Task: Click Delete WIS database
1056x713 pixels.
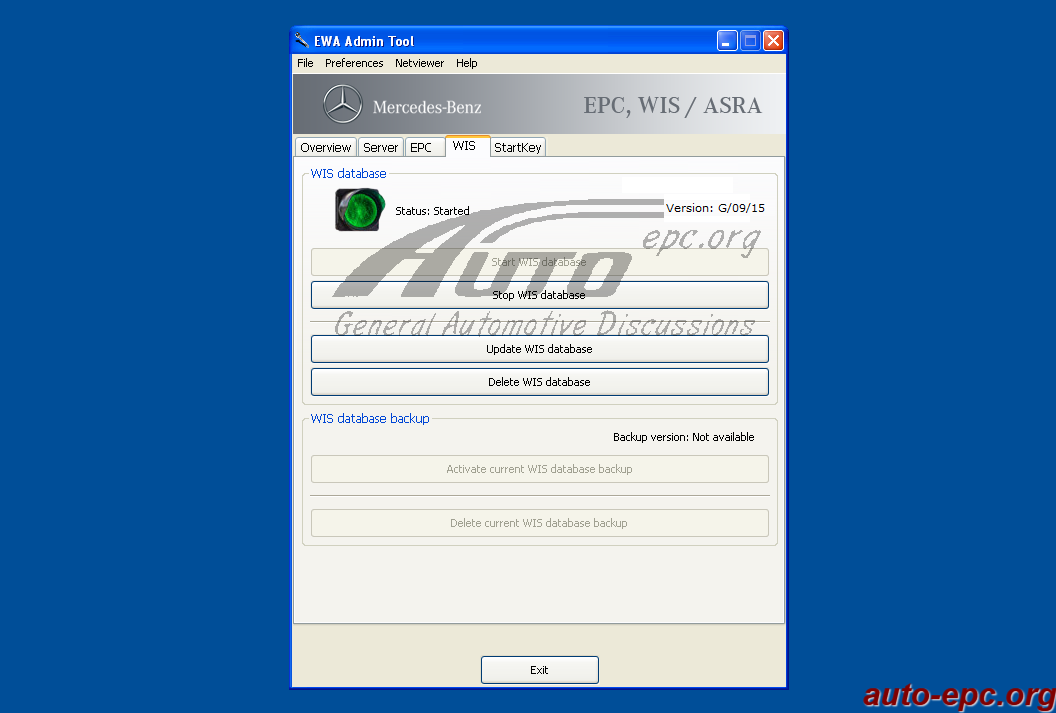Action: pyautogui.click(x=539, y=382)
